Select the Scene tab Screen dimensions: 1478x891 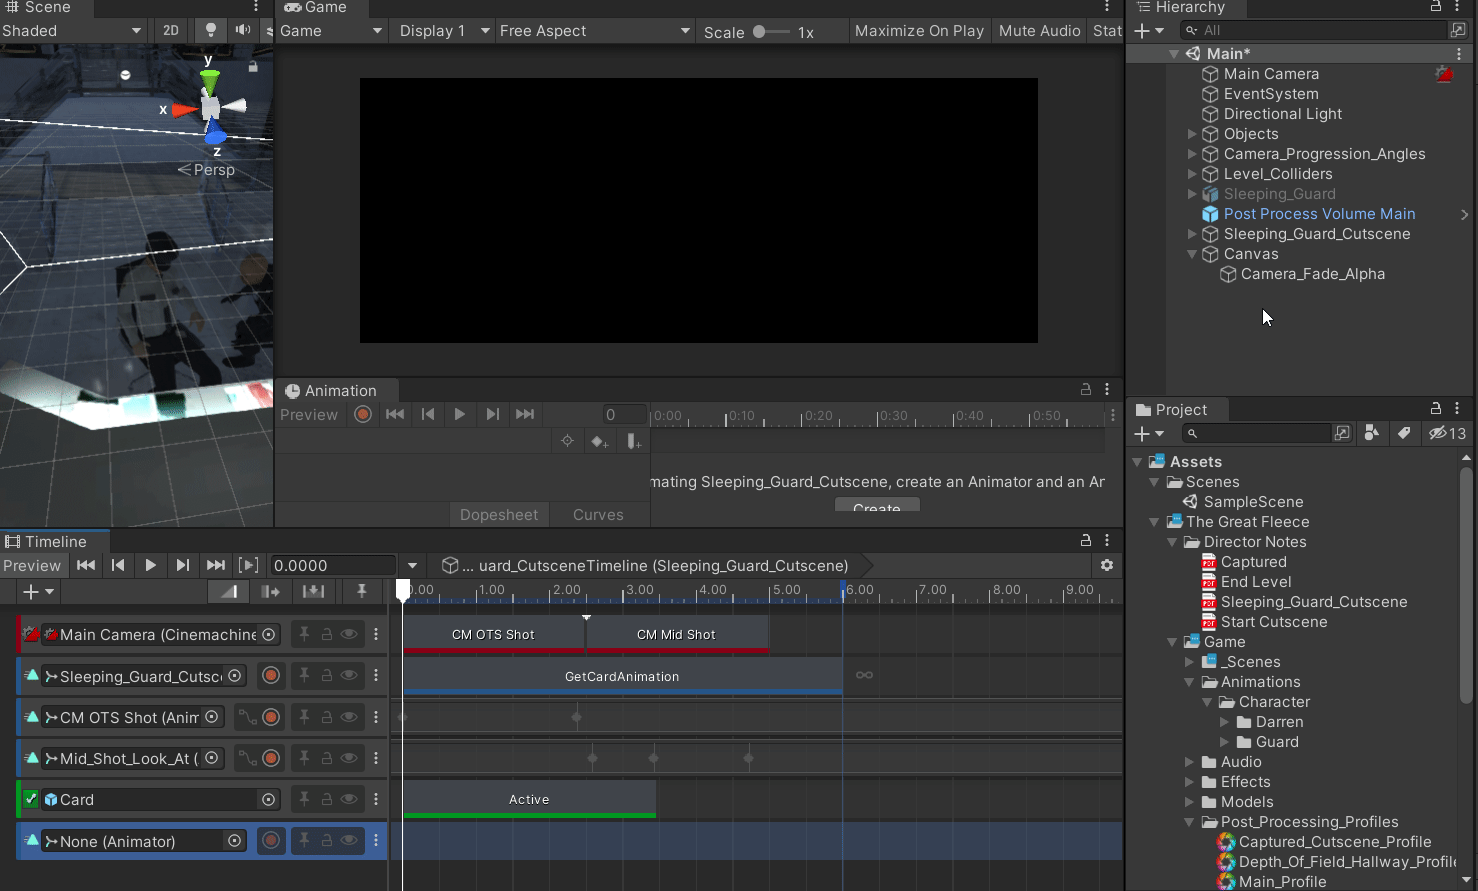40,8
